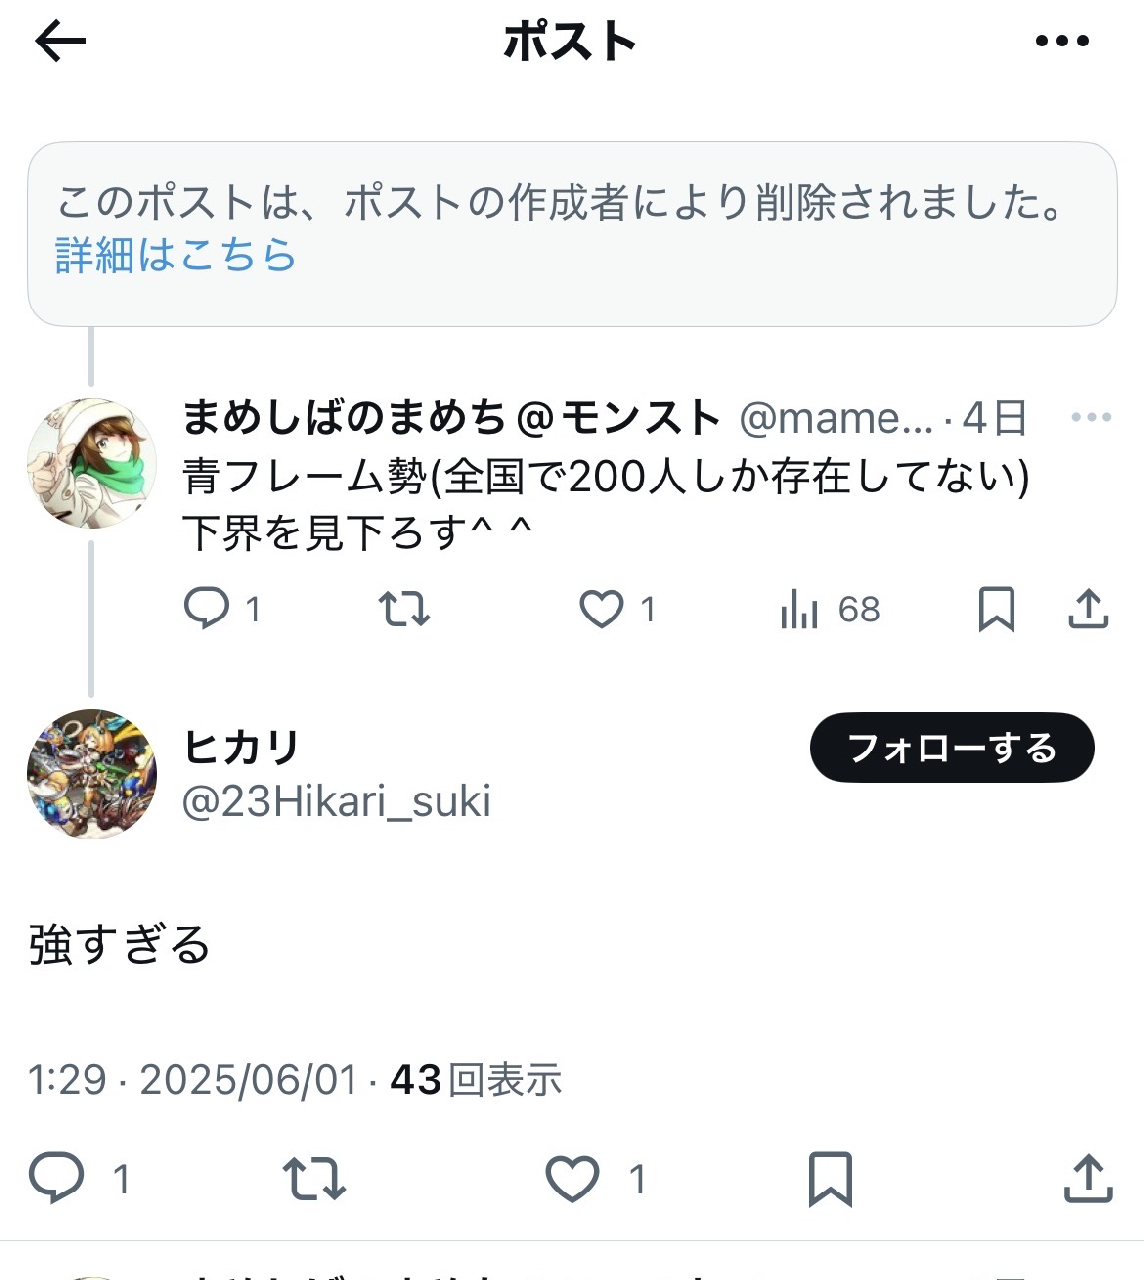Like the 強すぎる post
This screenshot has width=1144, height=1280.
tap(573, 1178)
